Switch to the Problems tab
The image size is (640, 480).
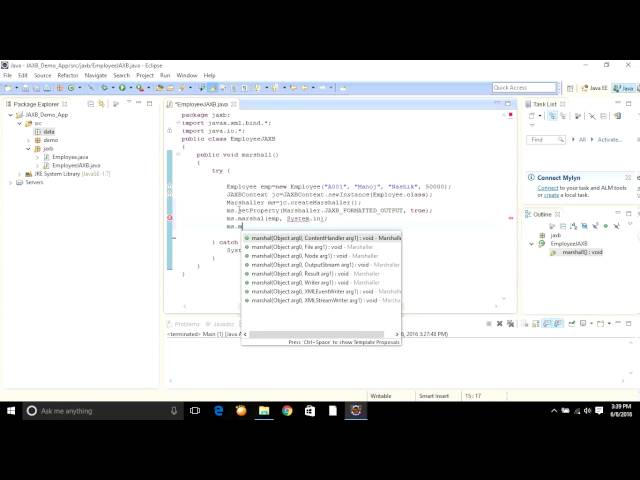coord(184,324)
